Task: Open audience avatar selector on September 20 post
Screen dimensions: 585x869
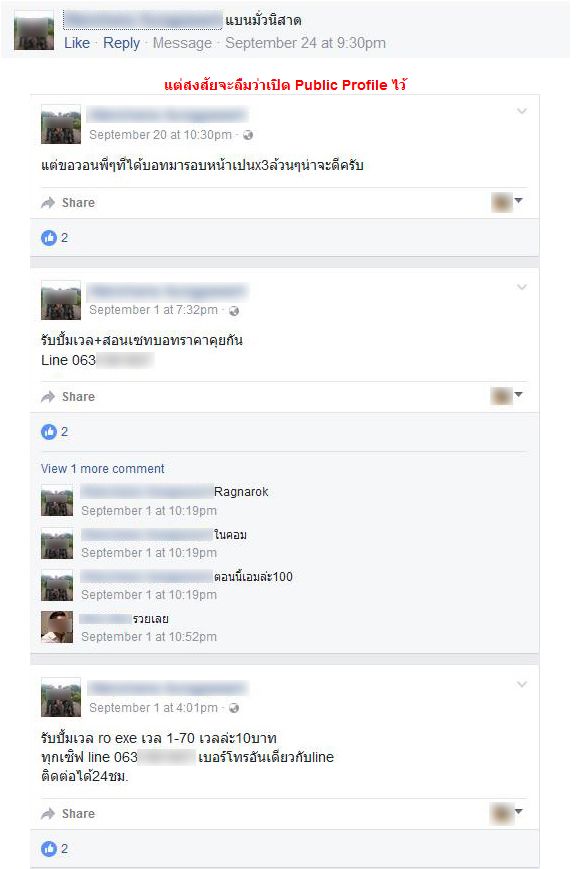Action: pyautogui.click(x=506, y=202)
